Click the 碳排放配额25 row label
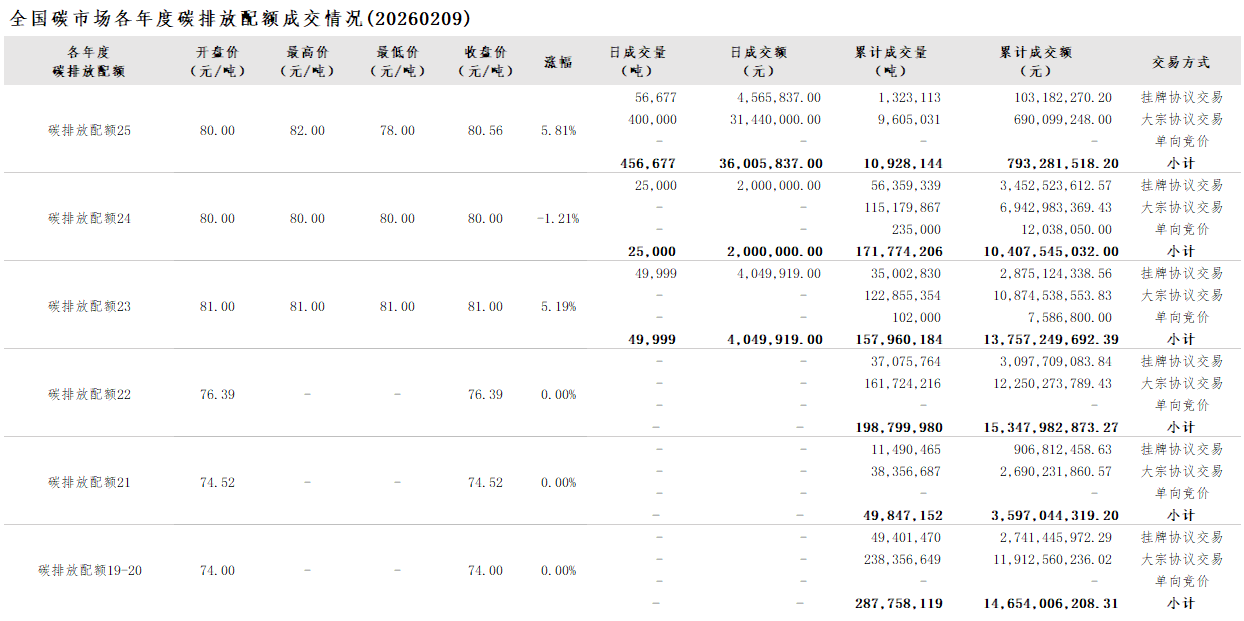 coord(89,131)
